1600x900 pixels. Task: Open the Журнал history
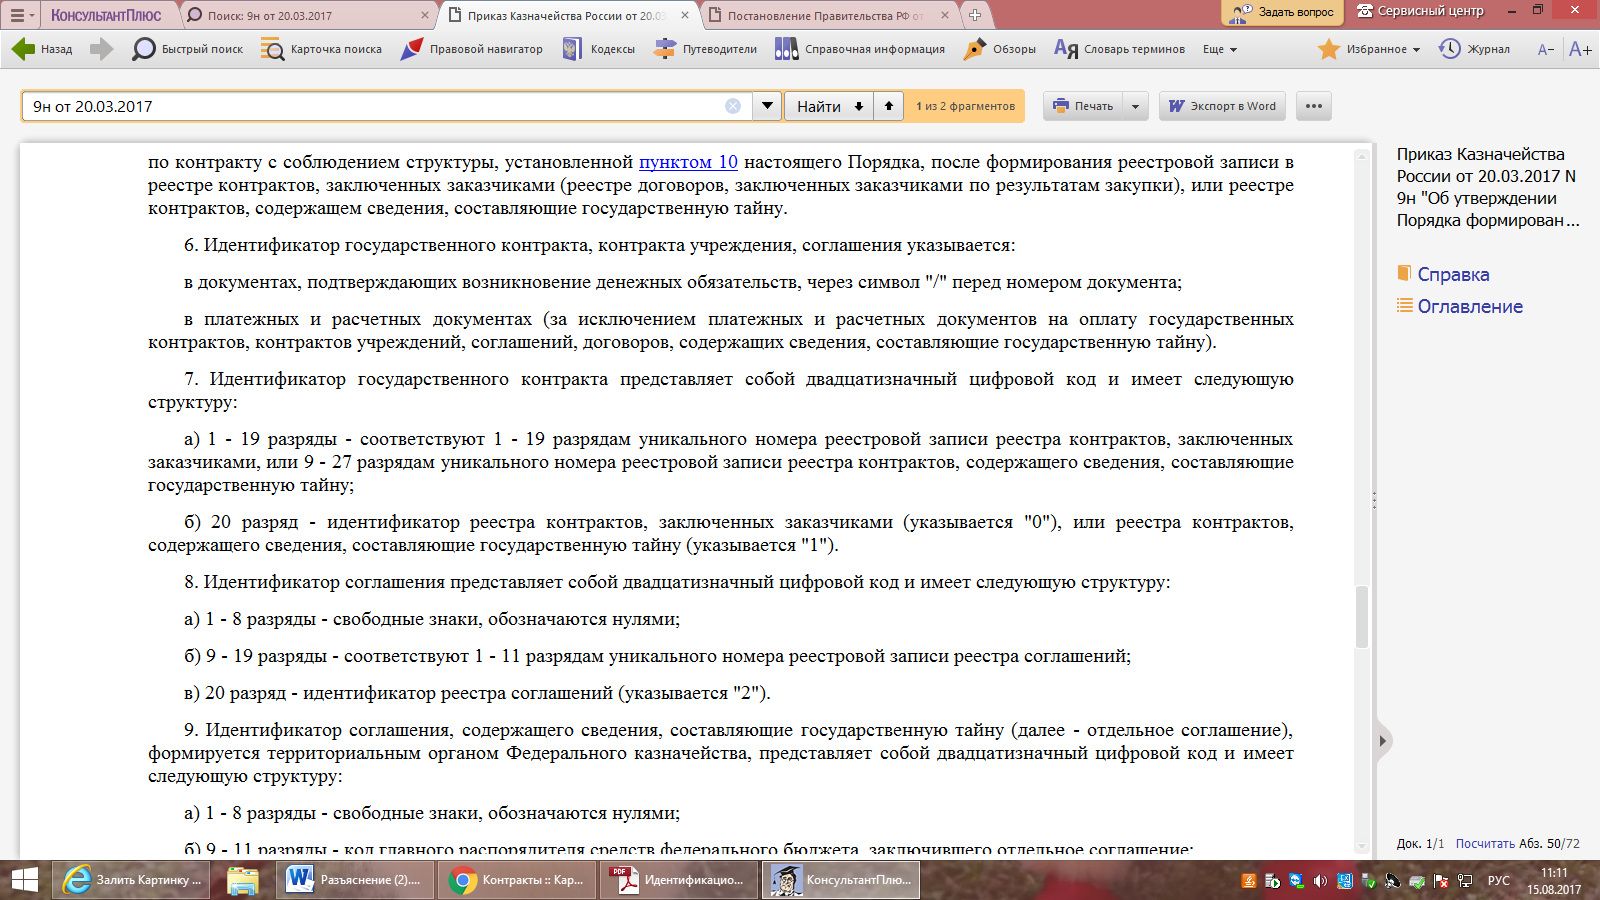coord(1474,49)
